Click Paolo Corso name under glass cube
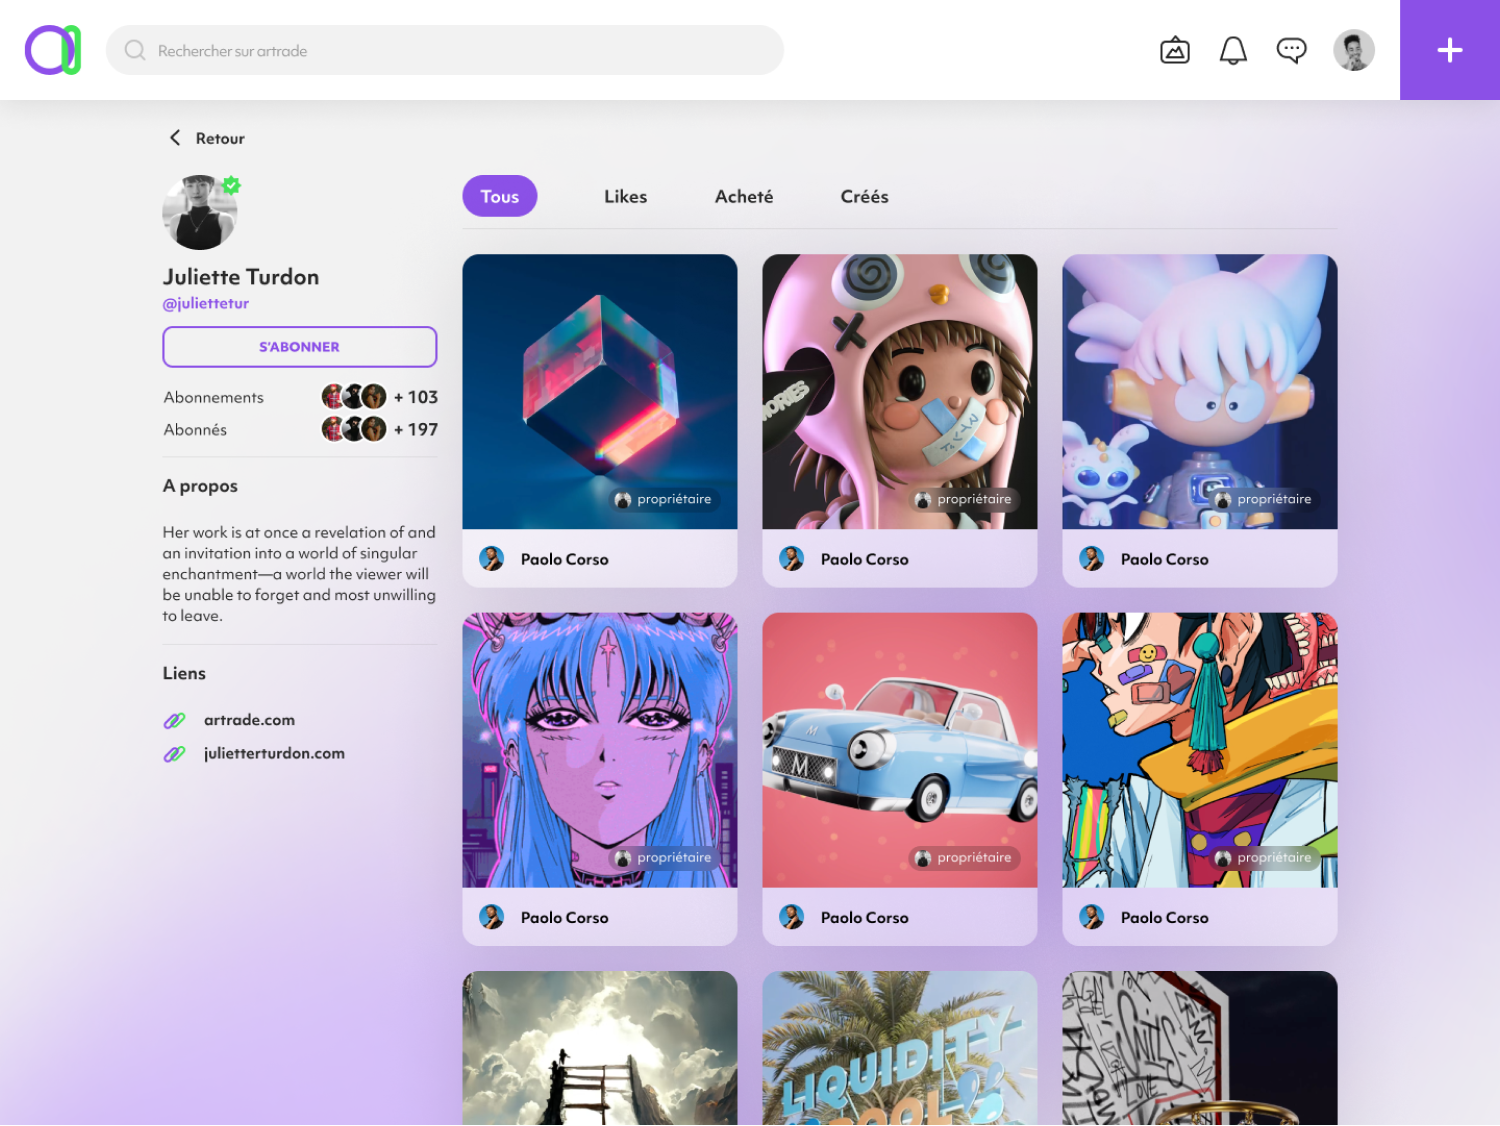Screen dimensions: 1500x1126 565,560
